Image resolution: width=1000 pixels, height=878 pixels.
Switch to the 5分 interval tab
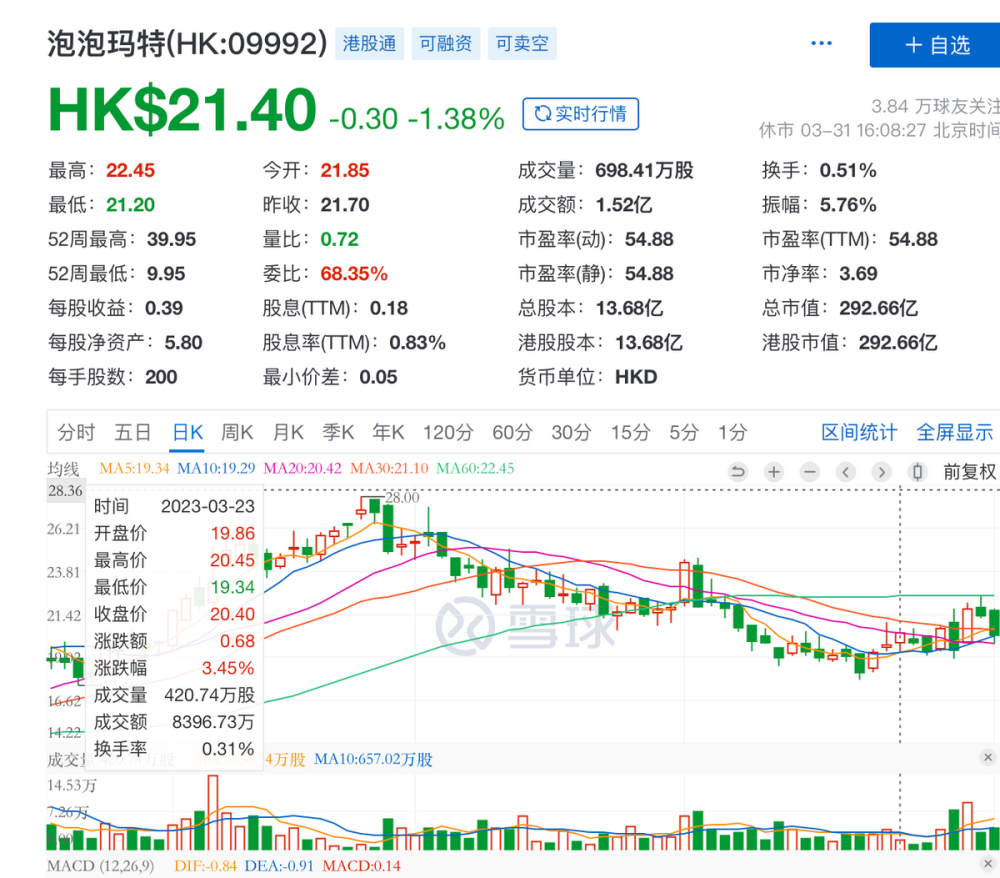coord(684,432)
